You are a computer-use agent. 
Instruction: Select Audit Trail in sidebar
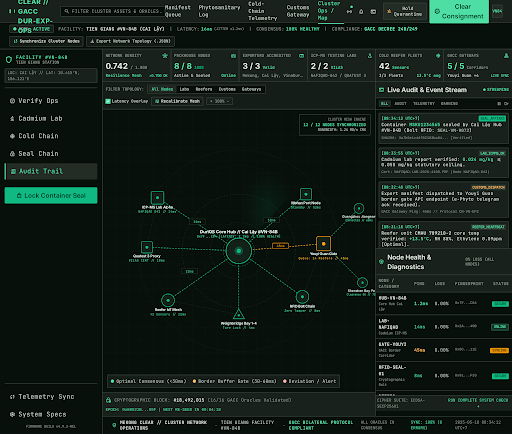click(x=51, y=171)
